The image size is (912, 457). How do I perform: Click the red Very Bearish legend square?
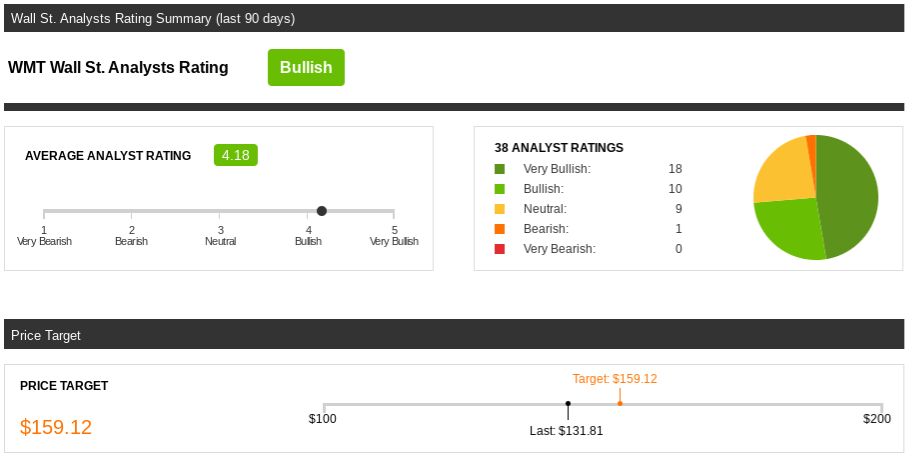coord(500,249)
